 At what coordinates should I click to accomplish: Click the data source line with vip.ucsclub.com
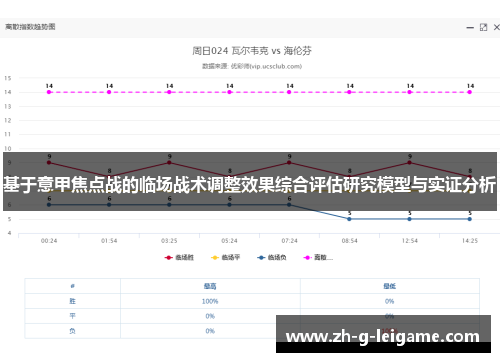[252, 66]
